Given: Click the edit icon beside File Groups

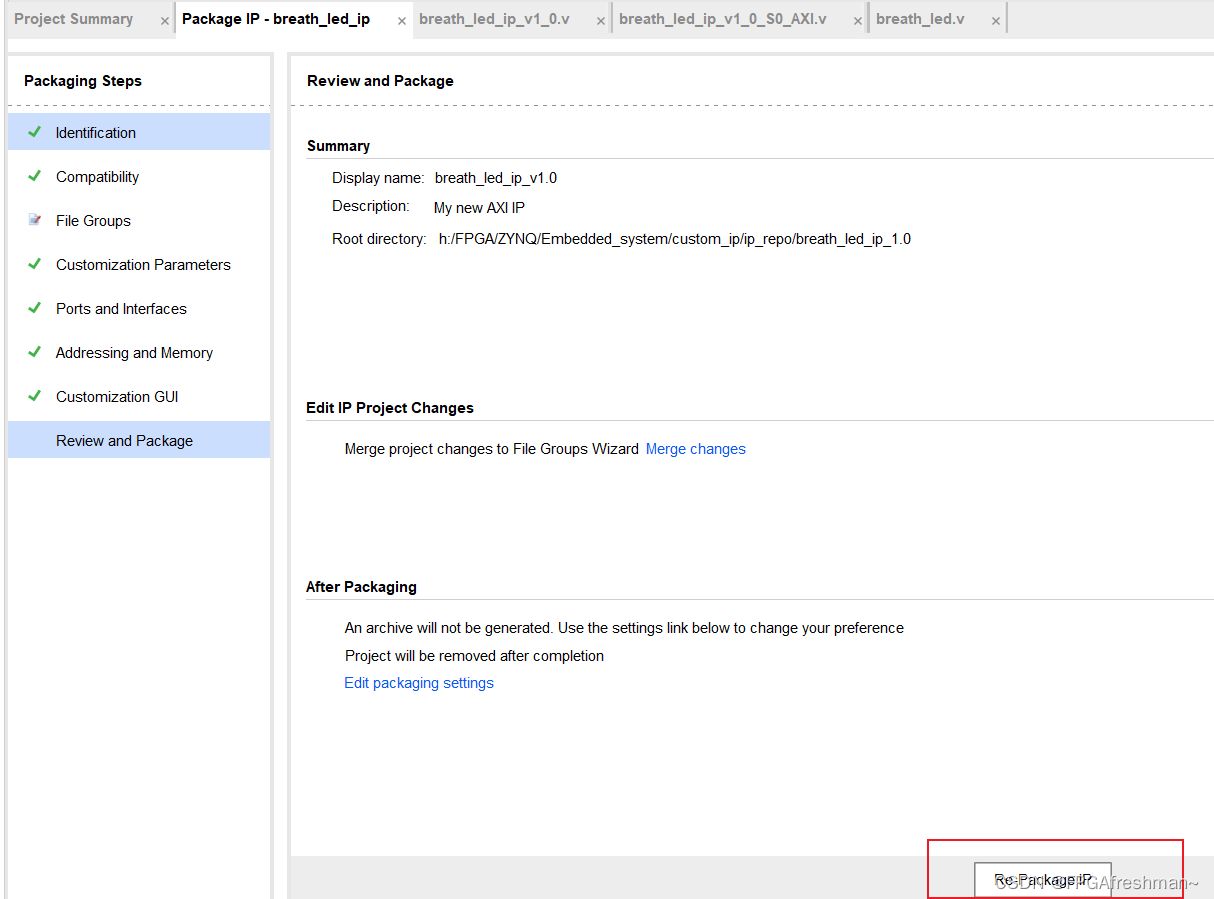Looking at the screenshot, I should coord(33,220).
